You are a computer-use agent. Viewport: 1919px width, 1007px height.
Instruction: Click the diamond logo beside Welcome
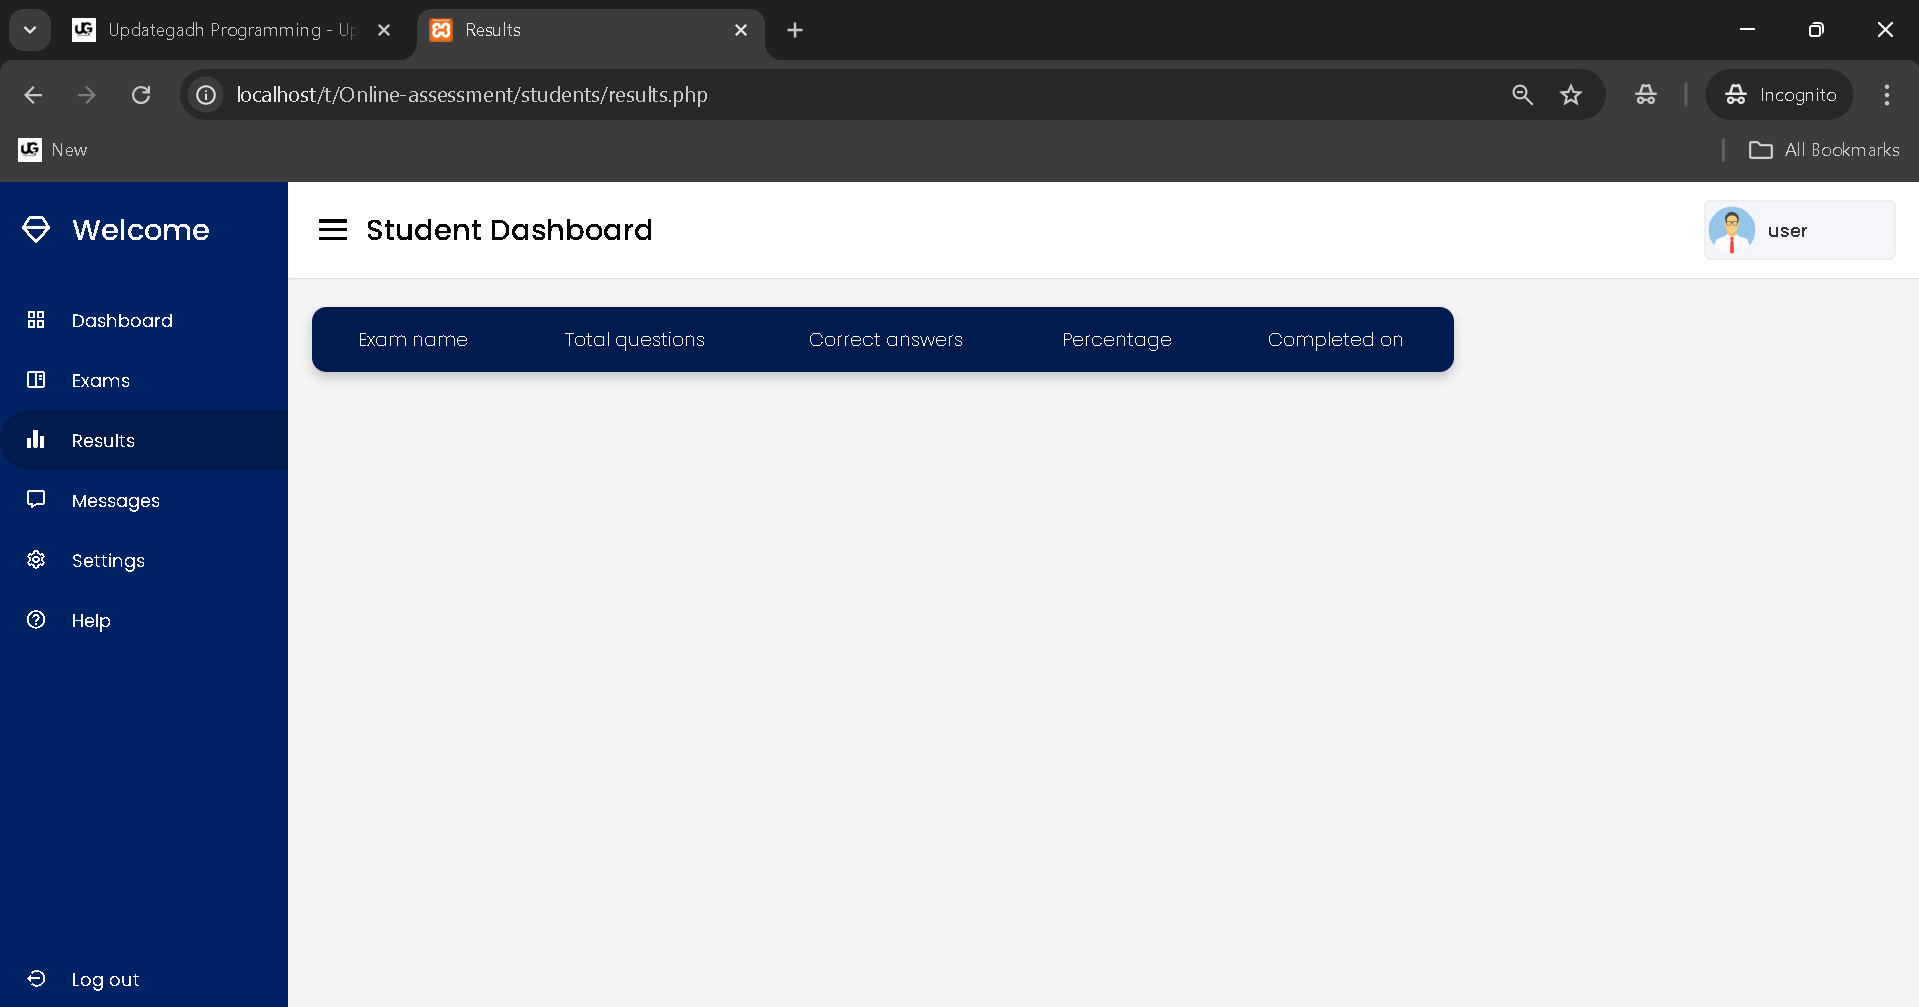point(36,229)
